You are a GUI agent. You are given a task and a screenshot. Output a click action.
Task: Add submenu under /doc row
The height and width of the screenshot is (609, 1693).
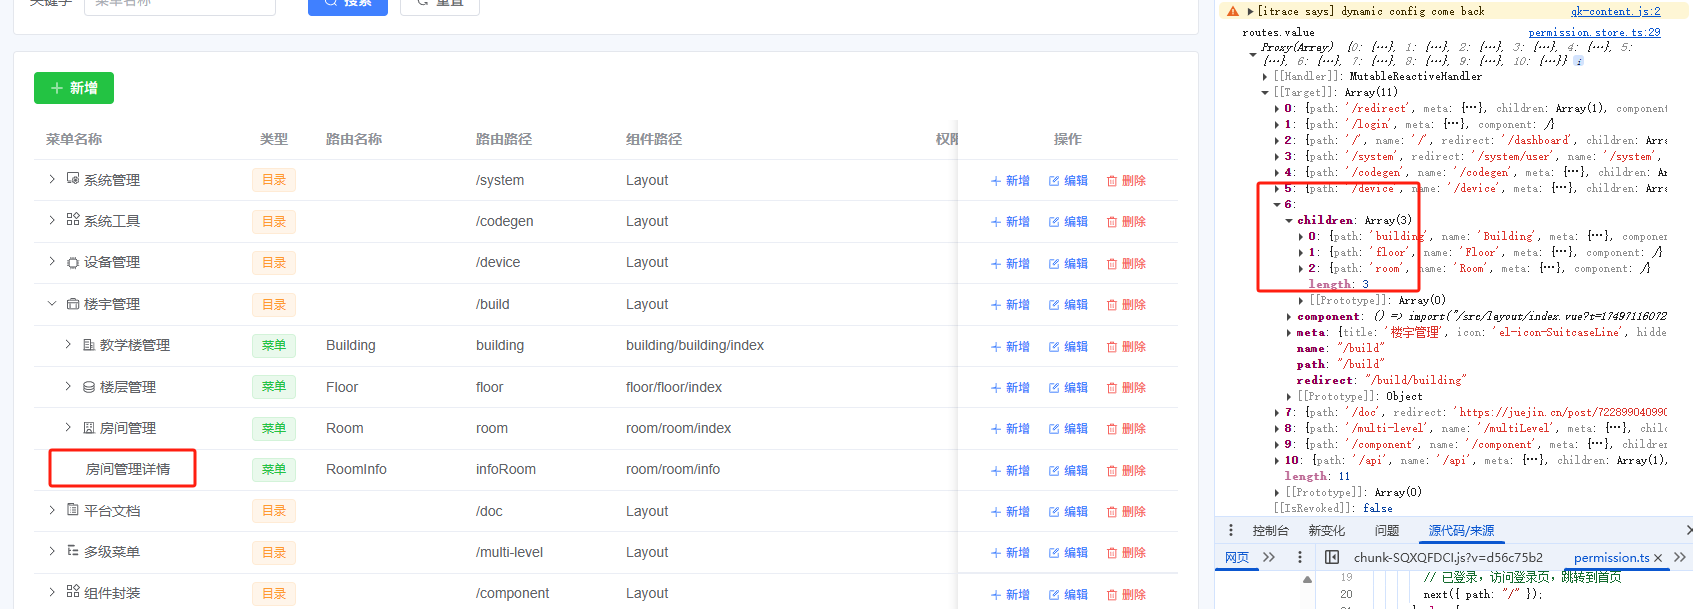point(1010,512)
